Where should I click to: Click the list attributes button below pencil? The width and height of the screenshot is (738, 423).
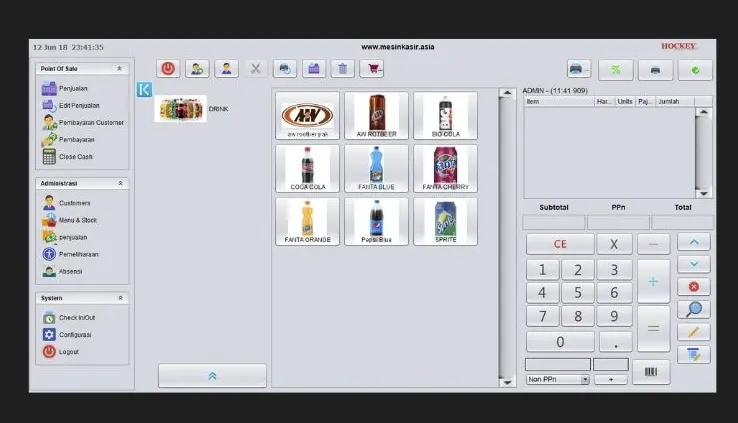point(694,355)
